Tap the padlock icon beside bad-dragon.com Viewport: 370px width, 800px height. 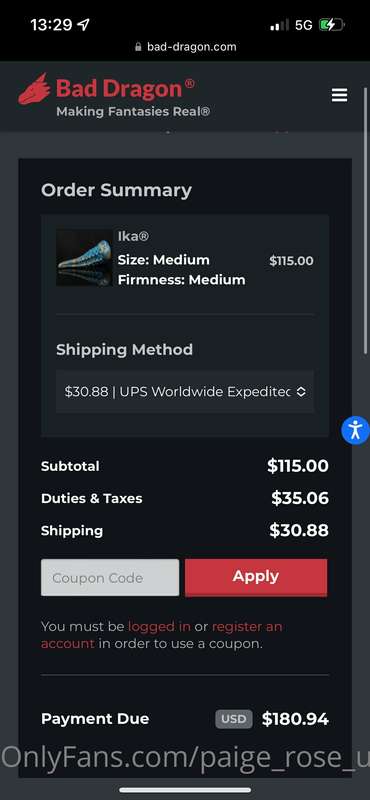[x=138, y=47]
